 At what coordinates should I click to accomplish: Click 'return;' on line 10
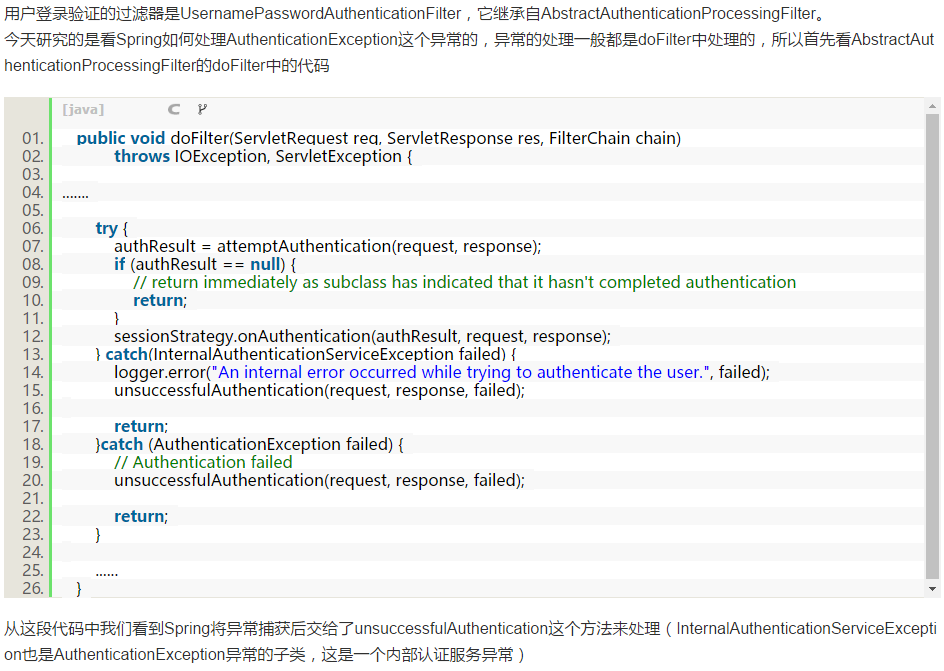[x=160, y=301]
